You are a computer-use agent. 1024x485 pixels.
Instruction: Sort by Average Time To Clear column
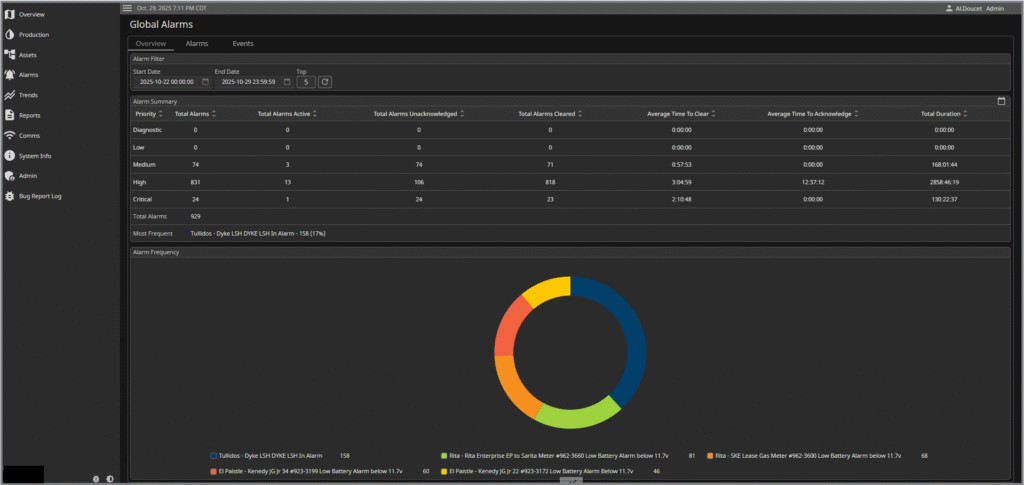pyautogui.click(x=714, y=114)
